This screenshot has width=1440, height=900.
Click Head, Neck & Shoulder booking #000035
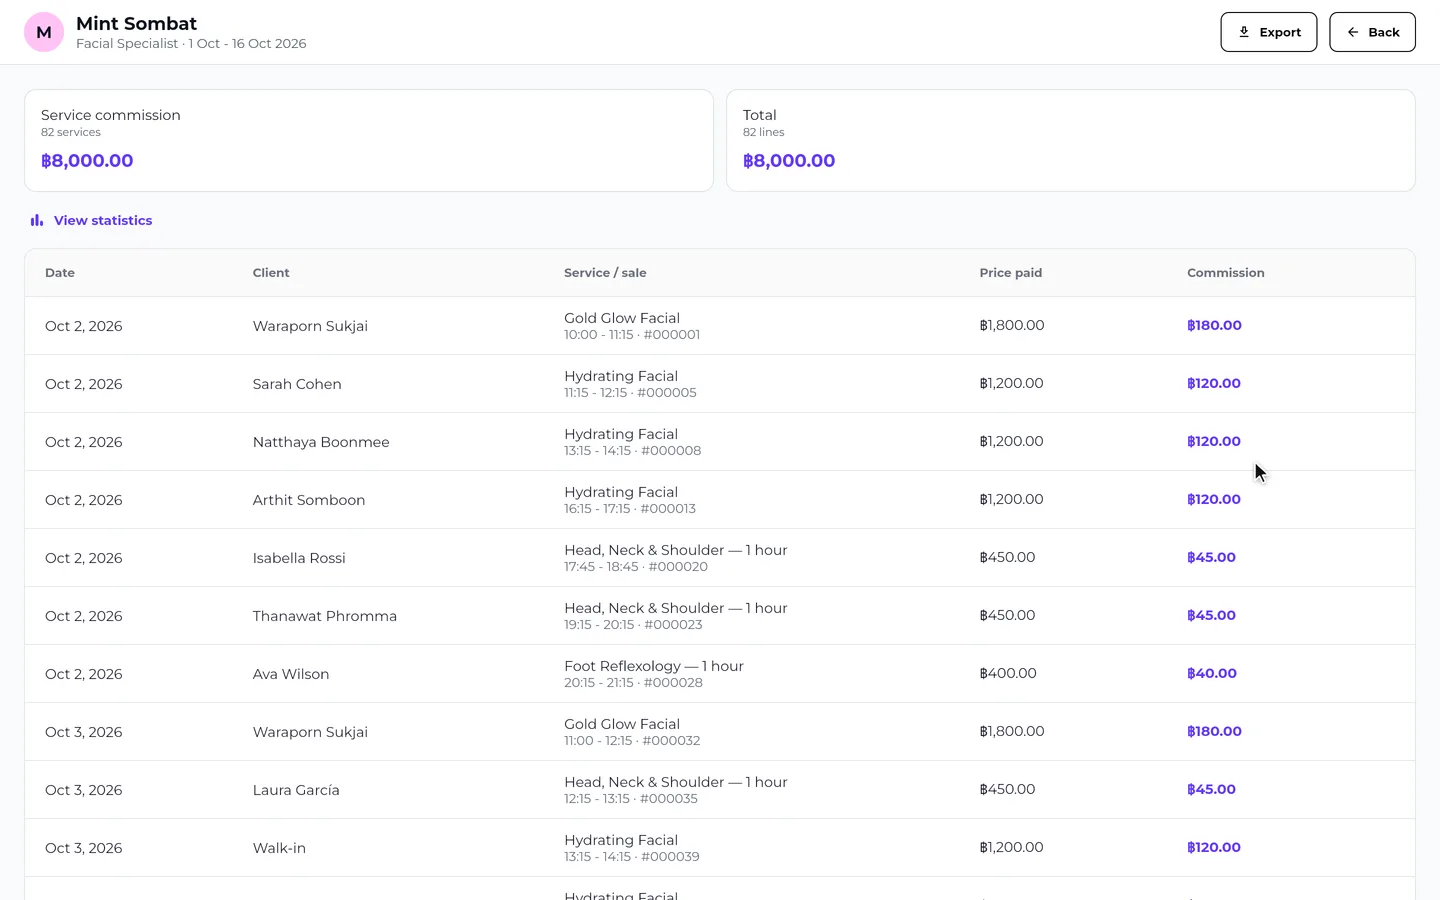676,790
